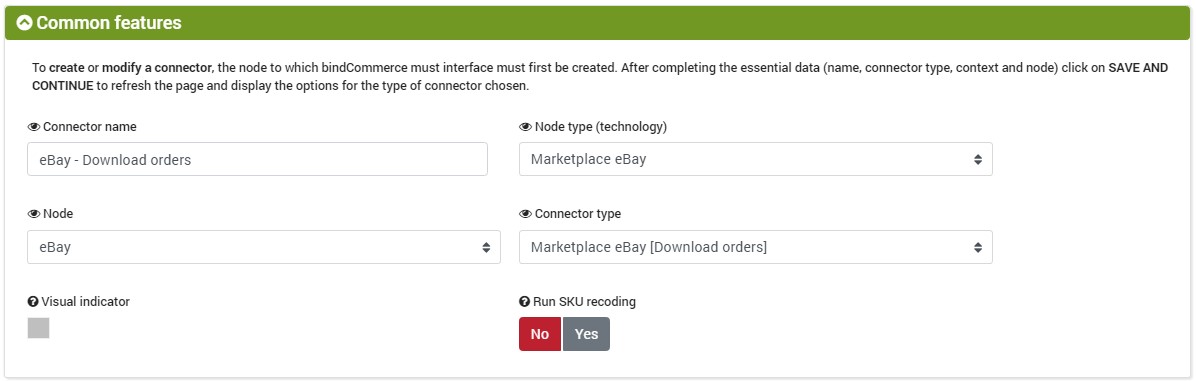Collapse the Common features section chevron icon

tap(24, 23)
